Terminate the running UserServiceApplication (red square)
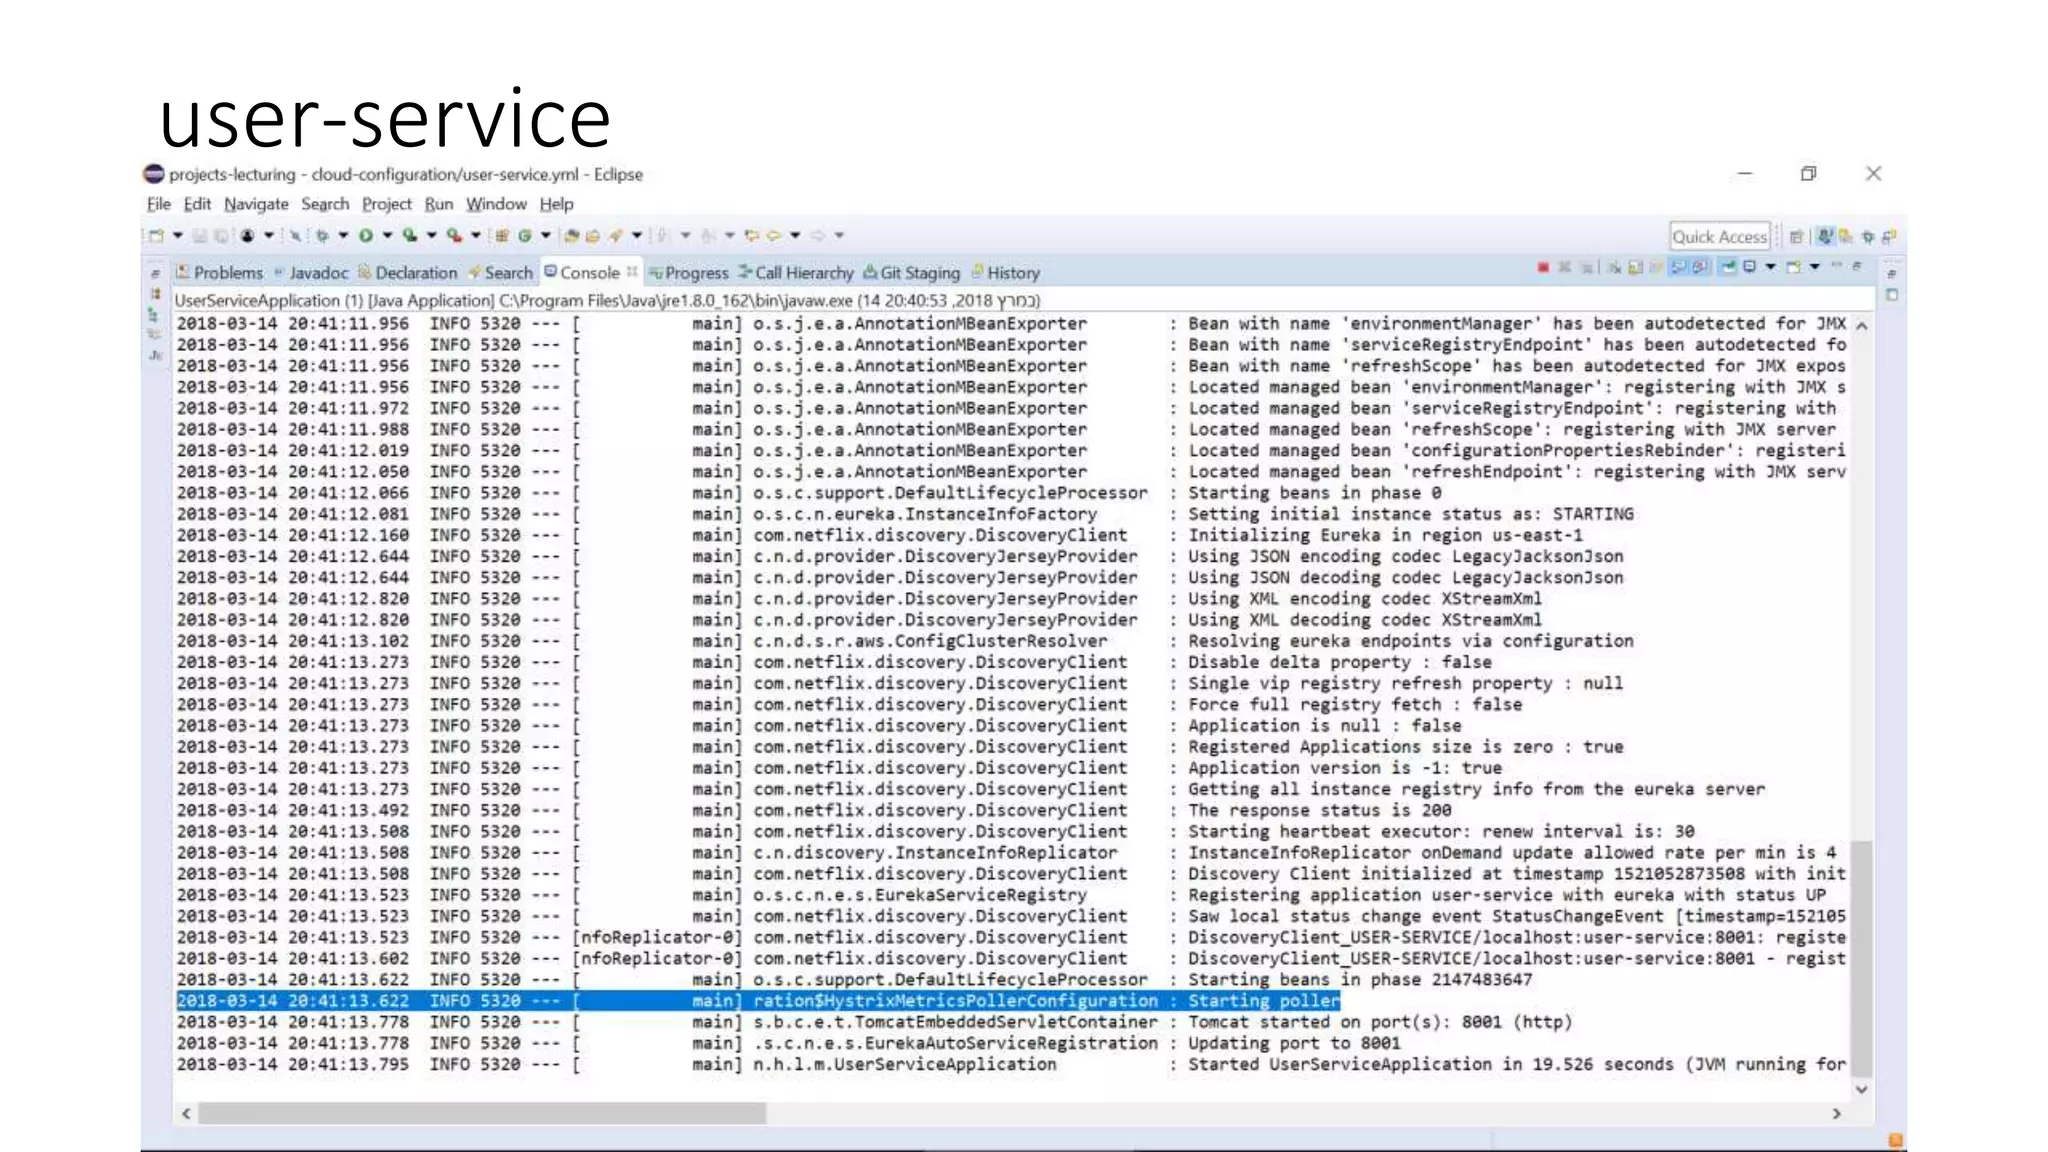This screenshot has height=1152, width=2048. pyautogui.click(x=1543, y=267)
